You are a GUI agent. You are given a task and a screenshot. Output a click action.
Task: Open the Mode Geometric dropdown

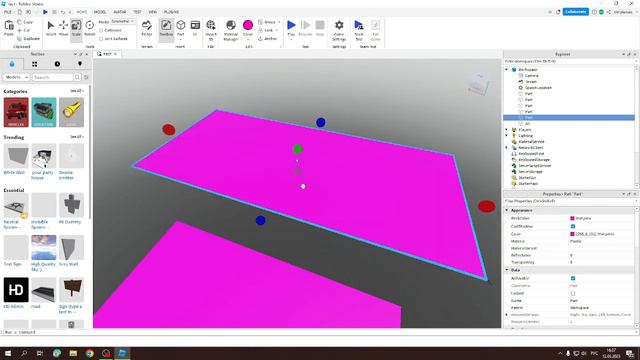click(x=123, y=22)
